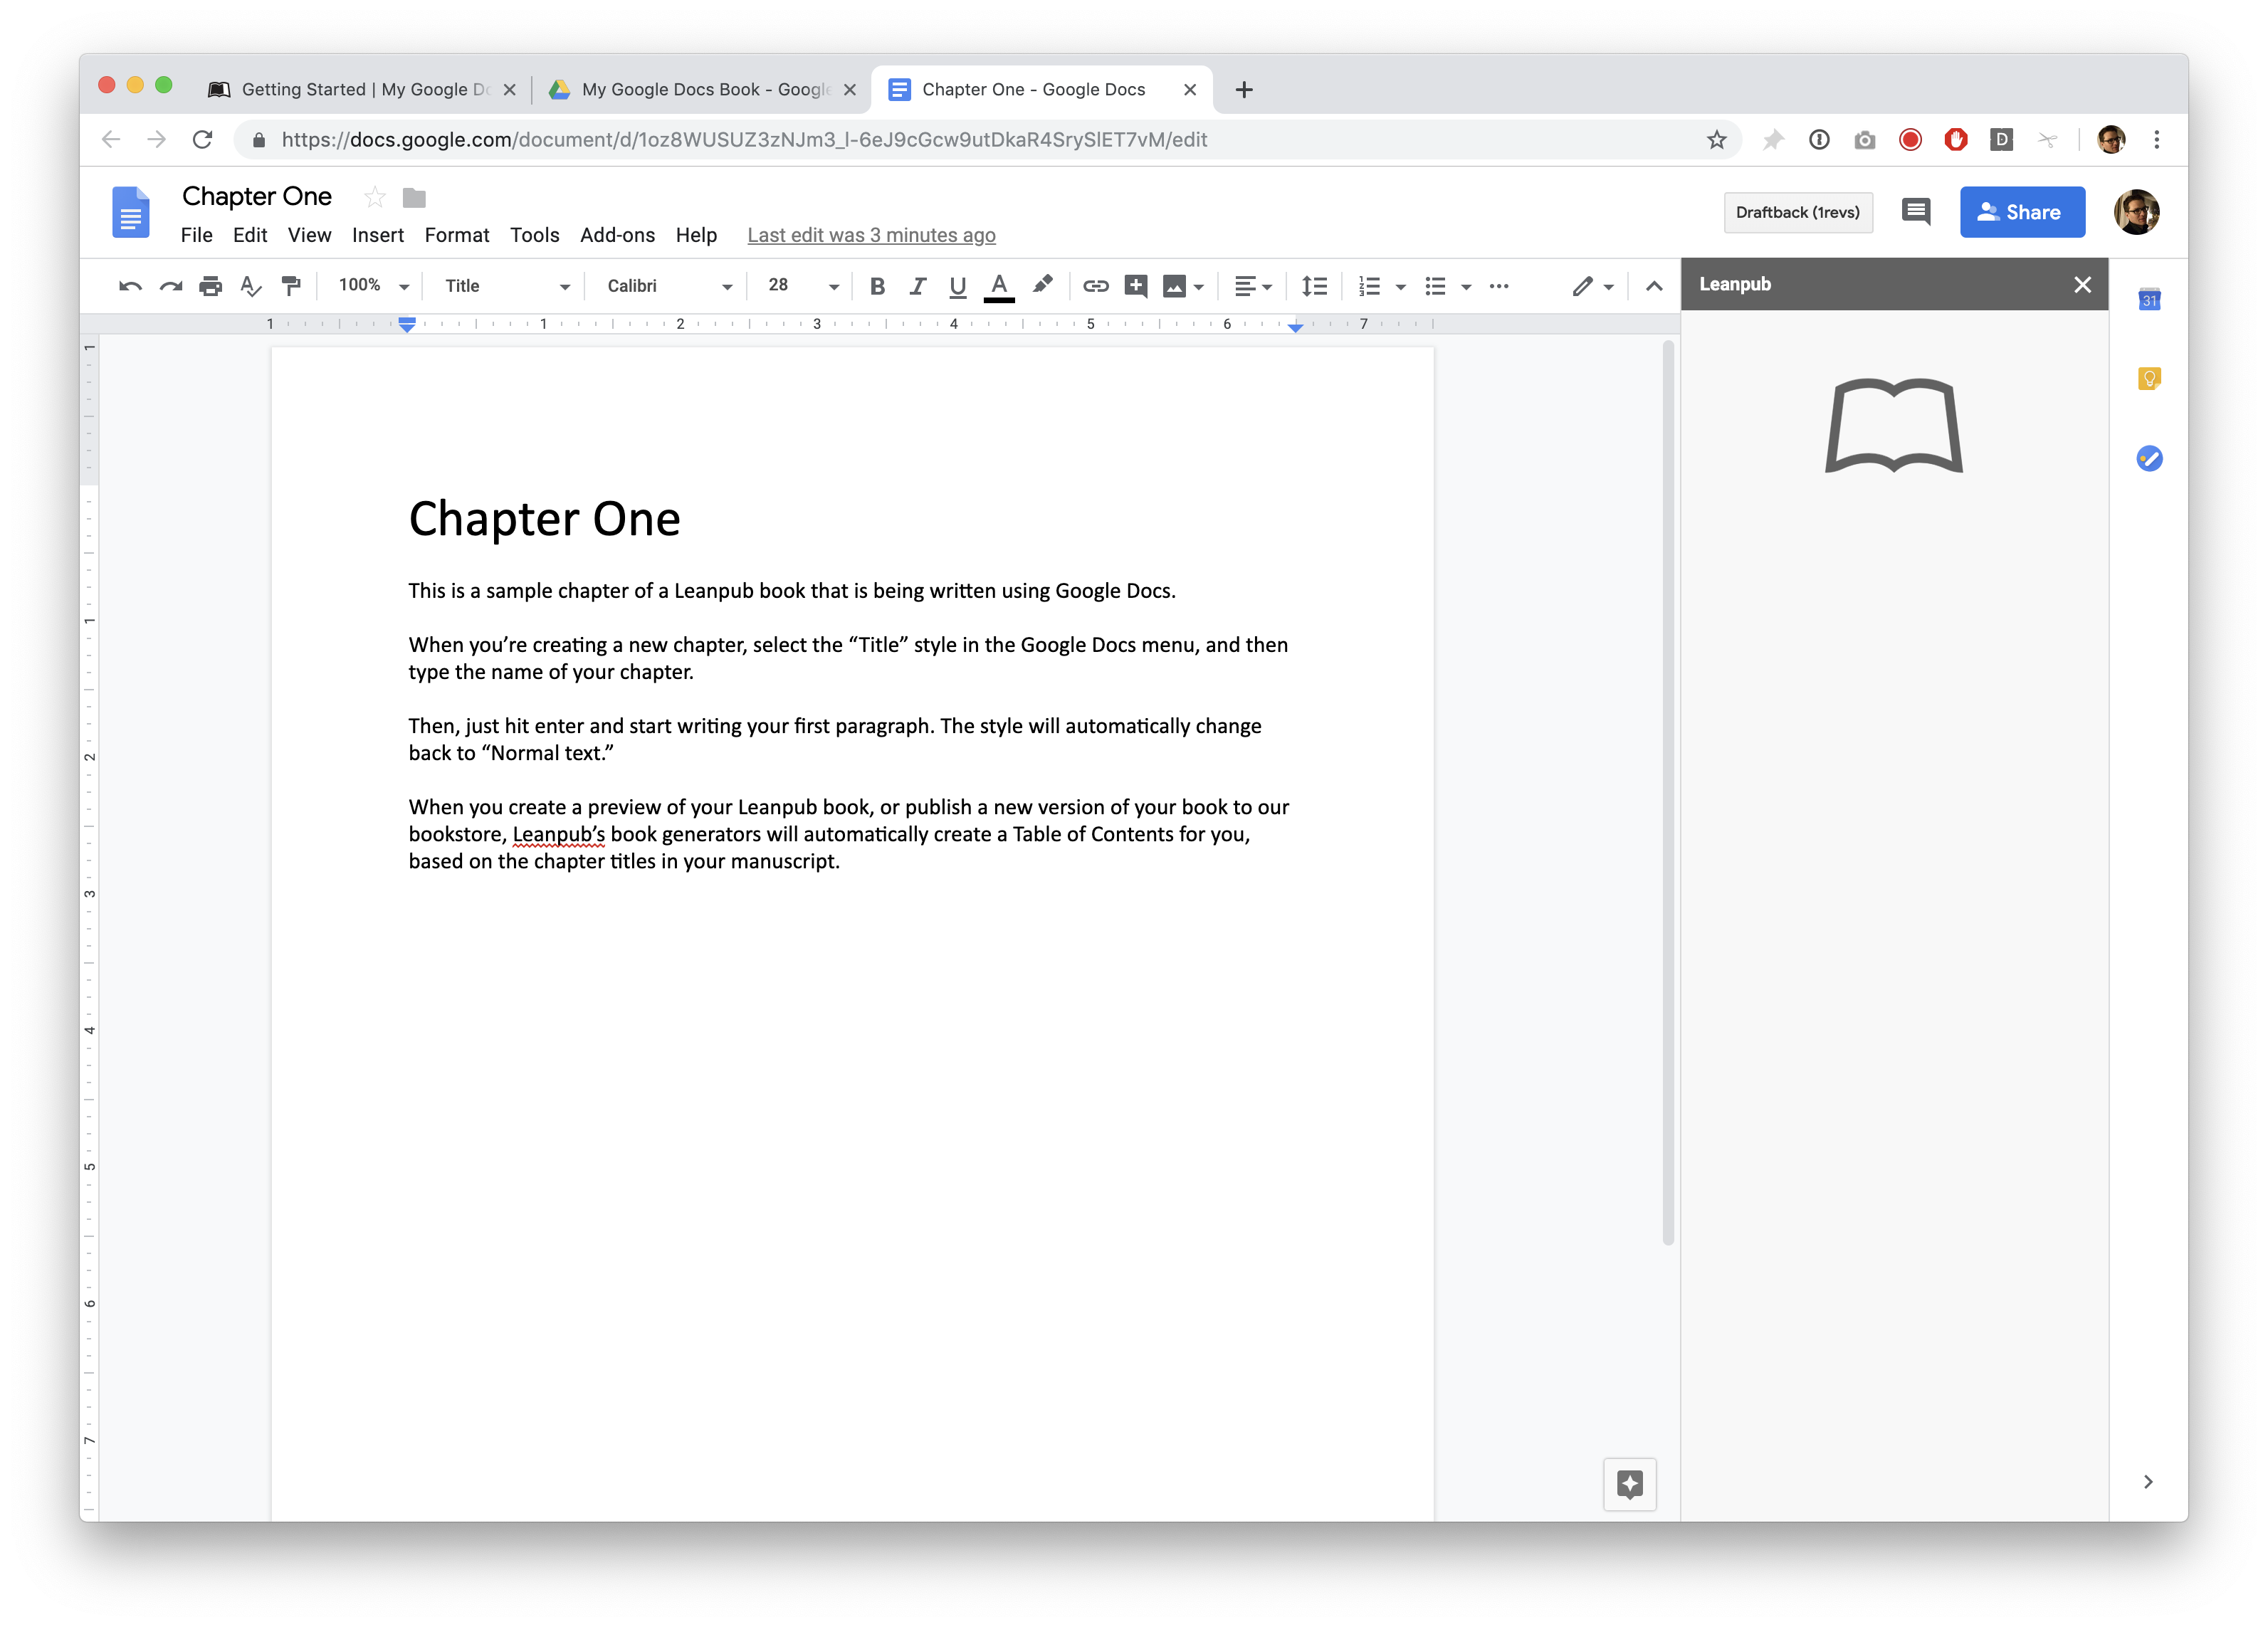Open the text alignment dropdown

click(1252, 286)
